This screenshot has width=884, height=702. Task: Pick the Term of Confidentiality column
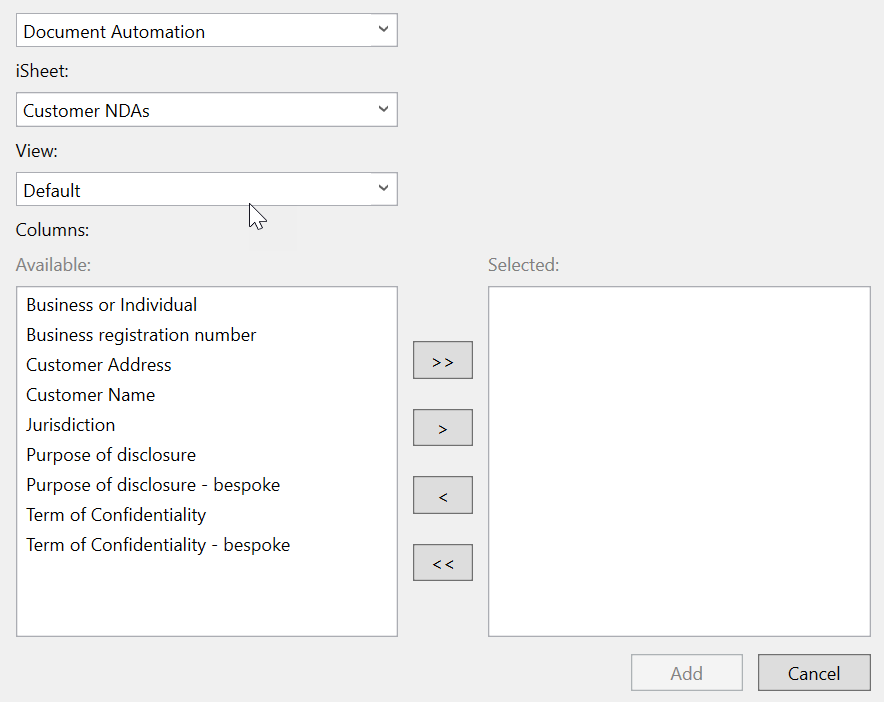click(x=116, y=515)
